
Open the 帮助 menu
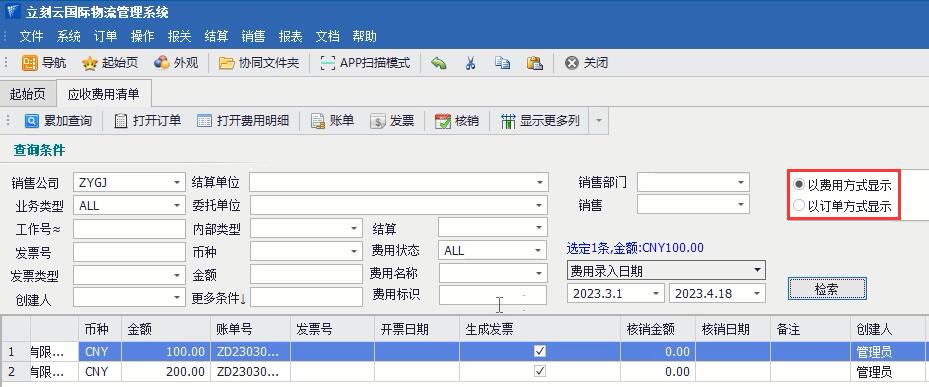pyautogui.click(x=364, y=37)
